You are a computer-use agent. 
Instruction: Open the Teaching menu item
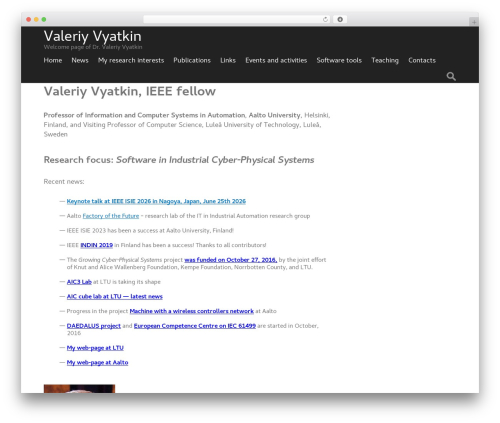(x=385, y=60)
